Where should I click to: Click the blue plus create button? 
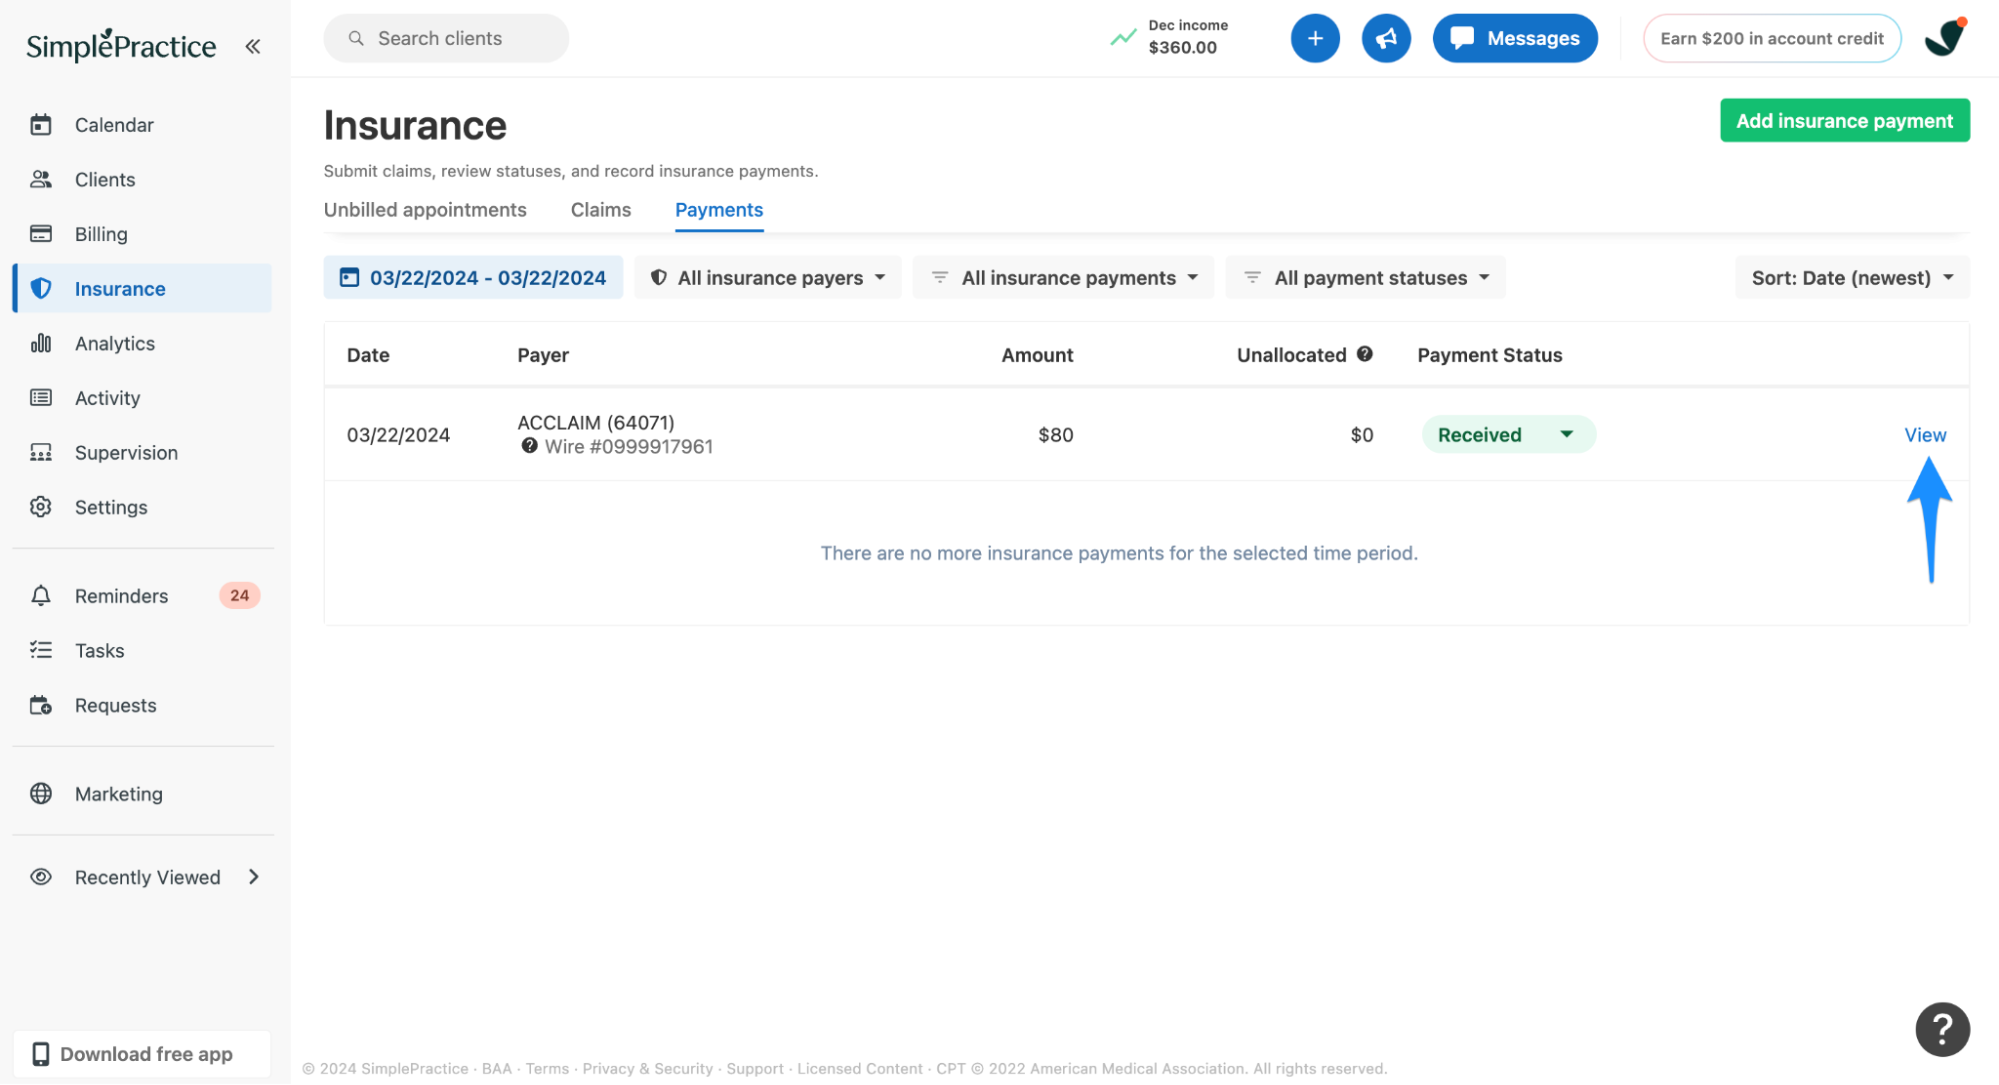point(1315,38)
